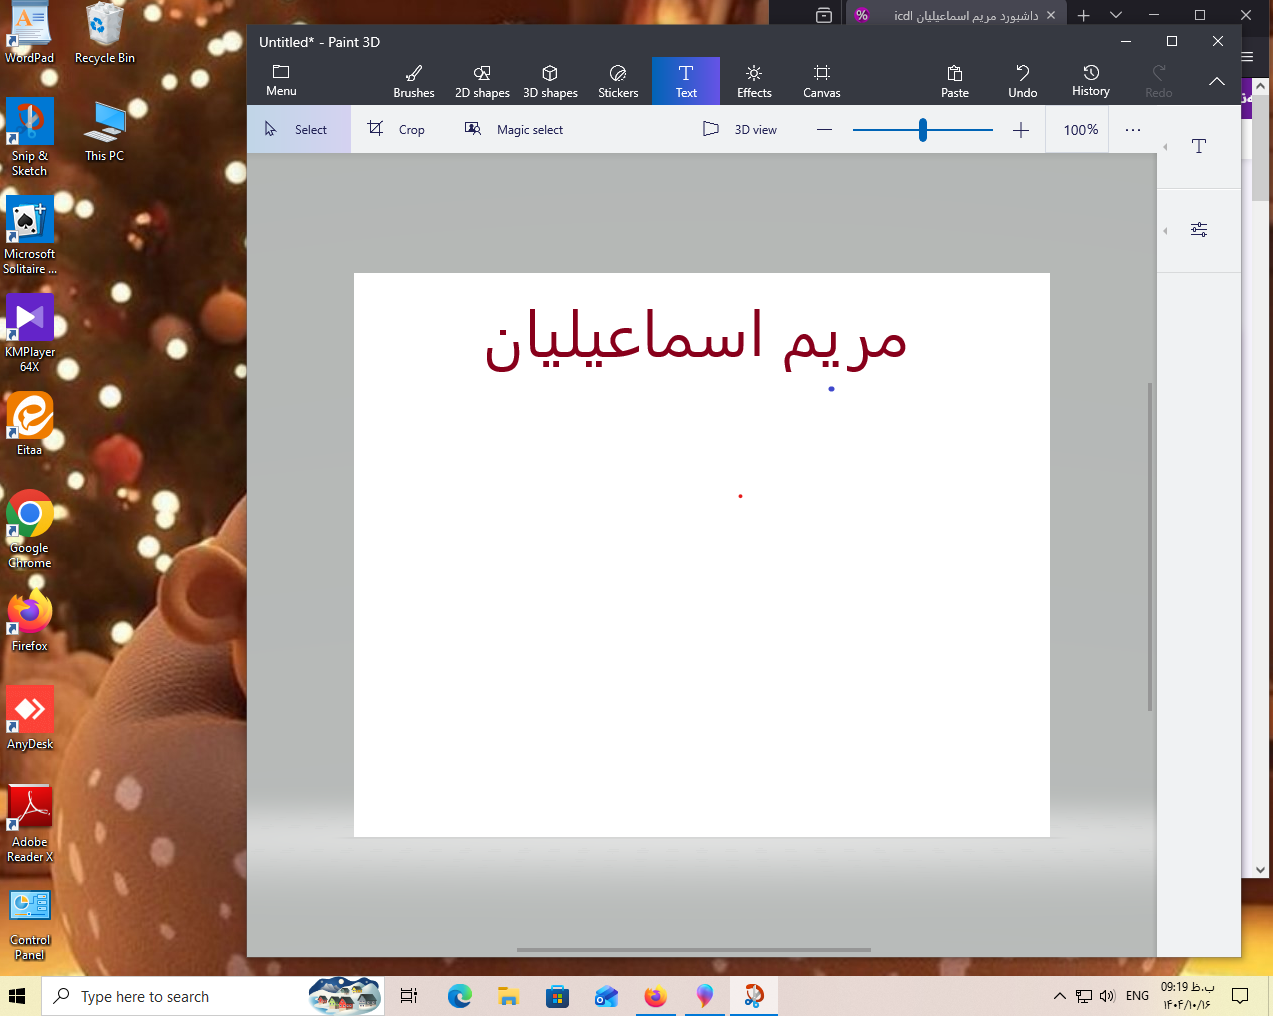
Task: Collapse the ribbon with the chevron
Action: coord(1216,81)
